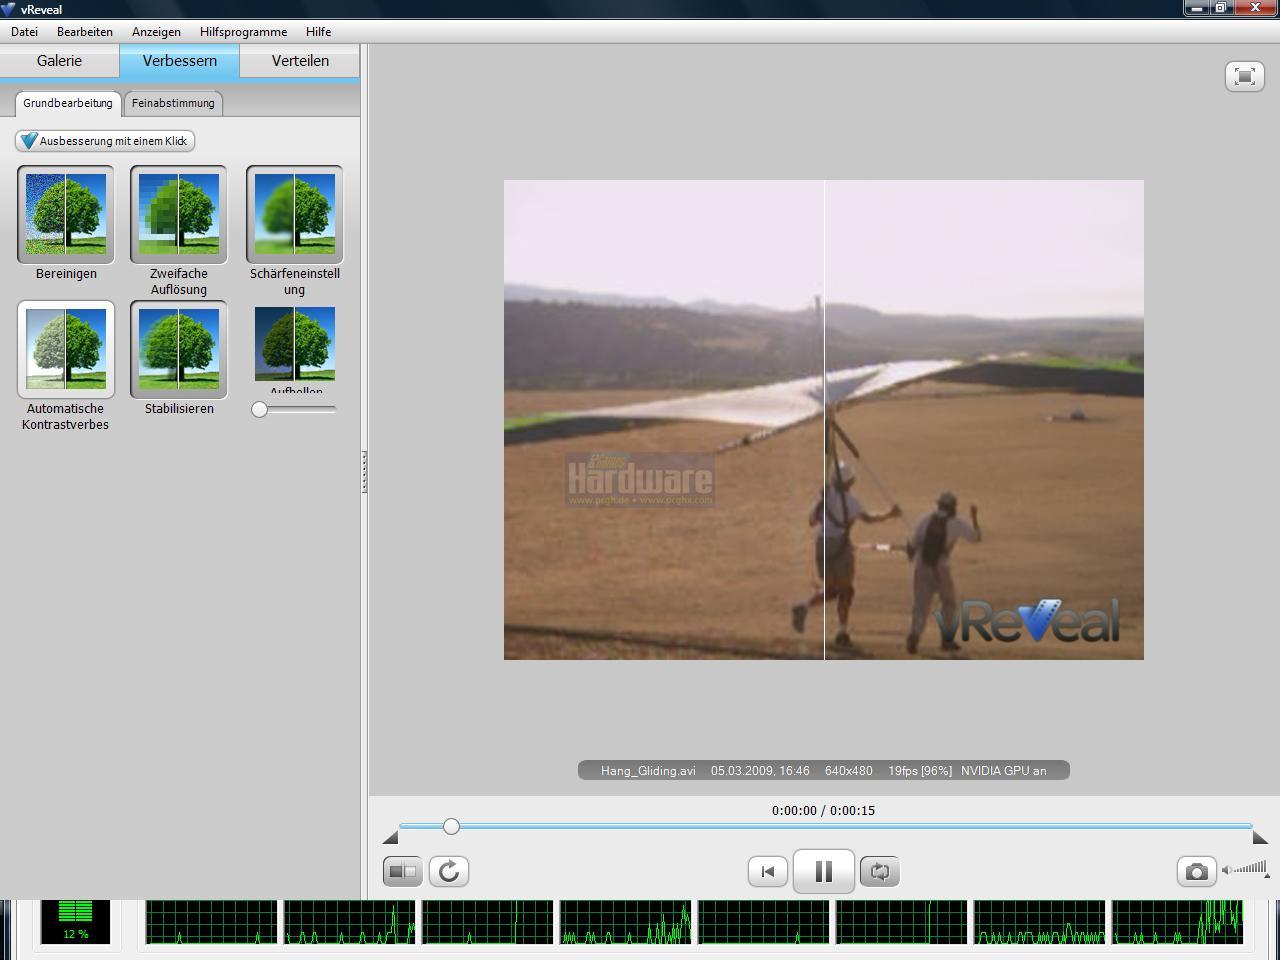Open the Hilfsprogramme menu
The width and height of the screenshot is (1280, 960).
pyautogui.click(x=243, y=32)
